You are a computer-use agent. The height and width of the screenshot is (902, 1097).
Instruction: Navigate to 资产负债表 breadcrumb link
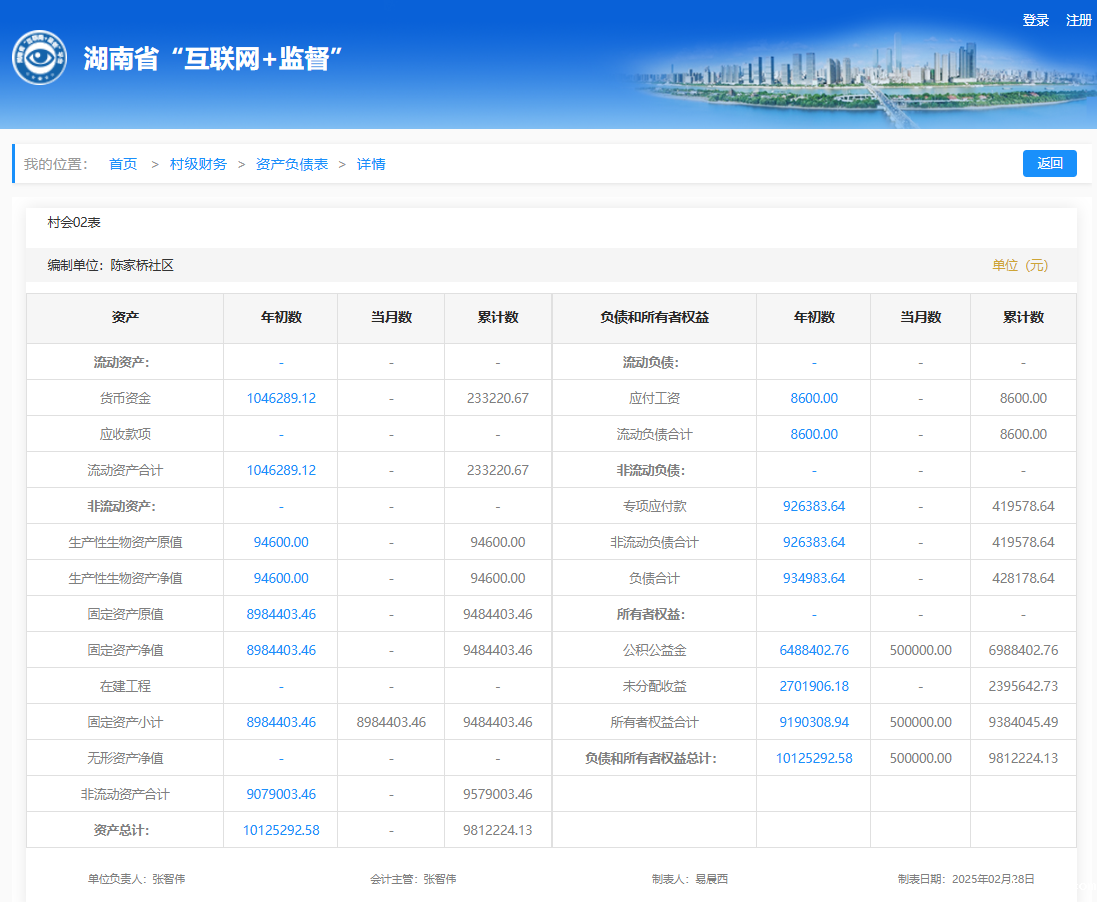point(292,164)
